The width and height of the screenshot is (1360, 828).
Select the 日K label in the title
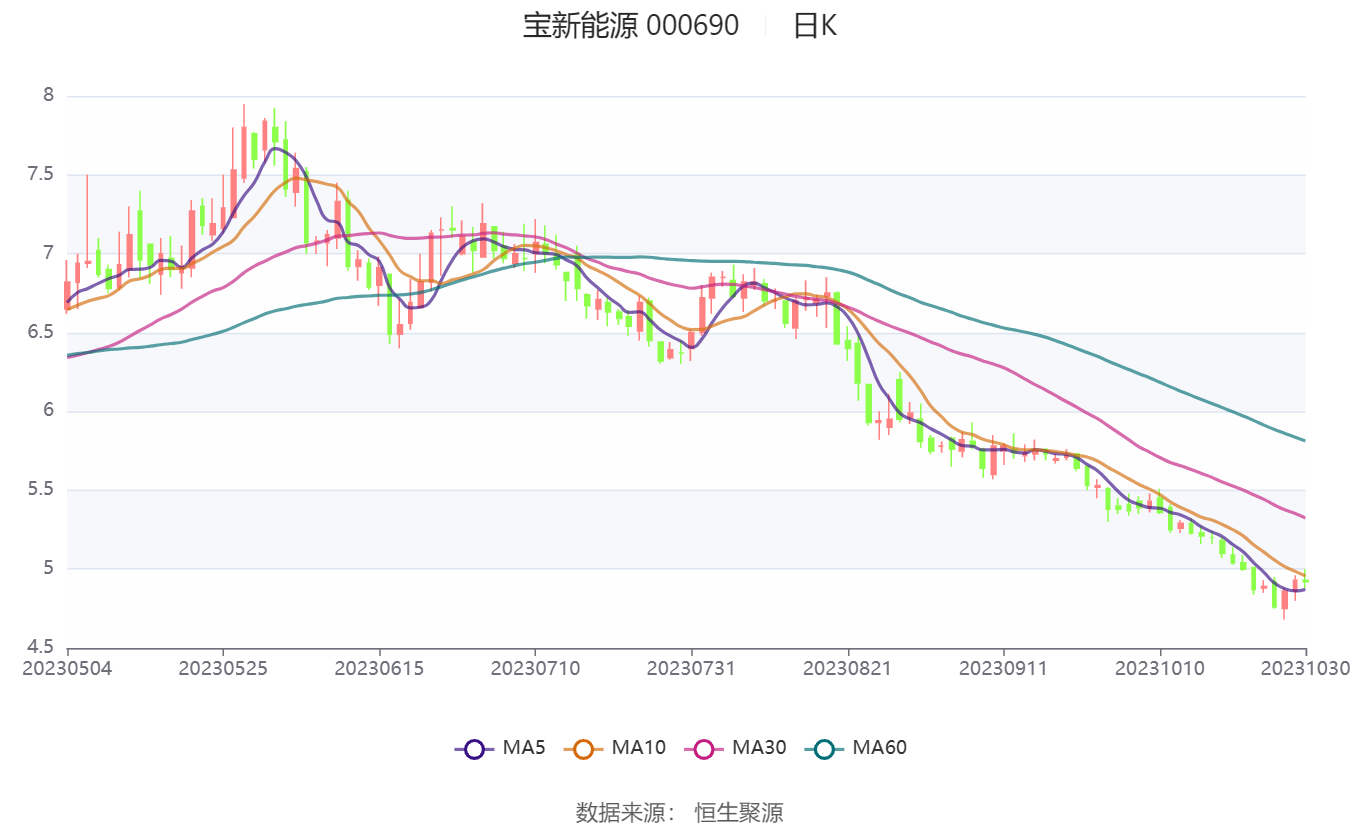814,26
